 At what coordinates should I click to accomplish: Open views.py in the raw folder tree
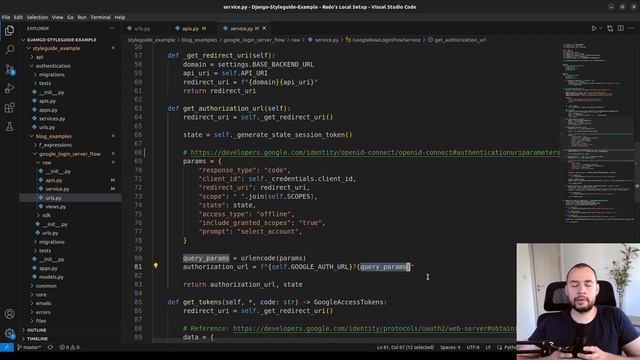[56, 207]
